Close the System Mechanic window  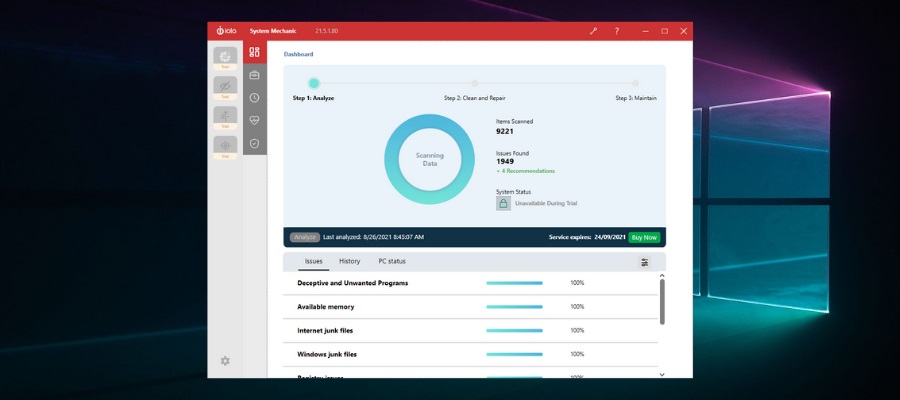point(684,31)
